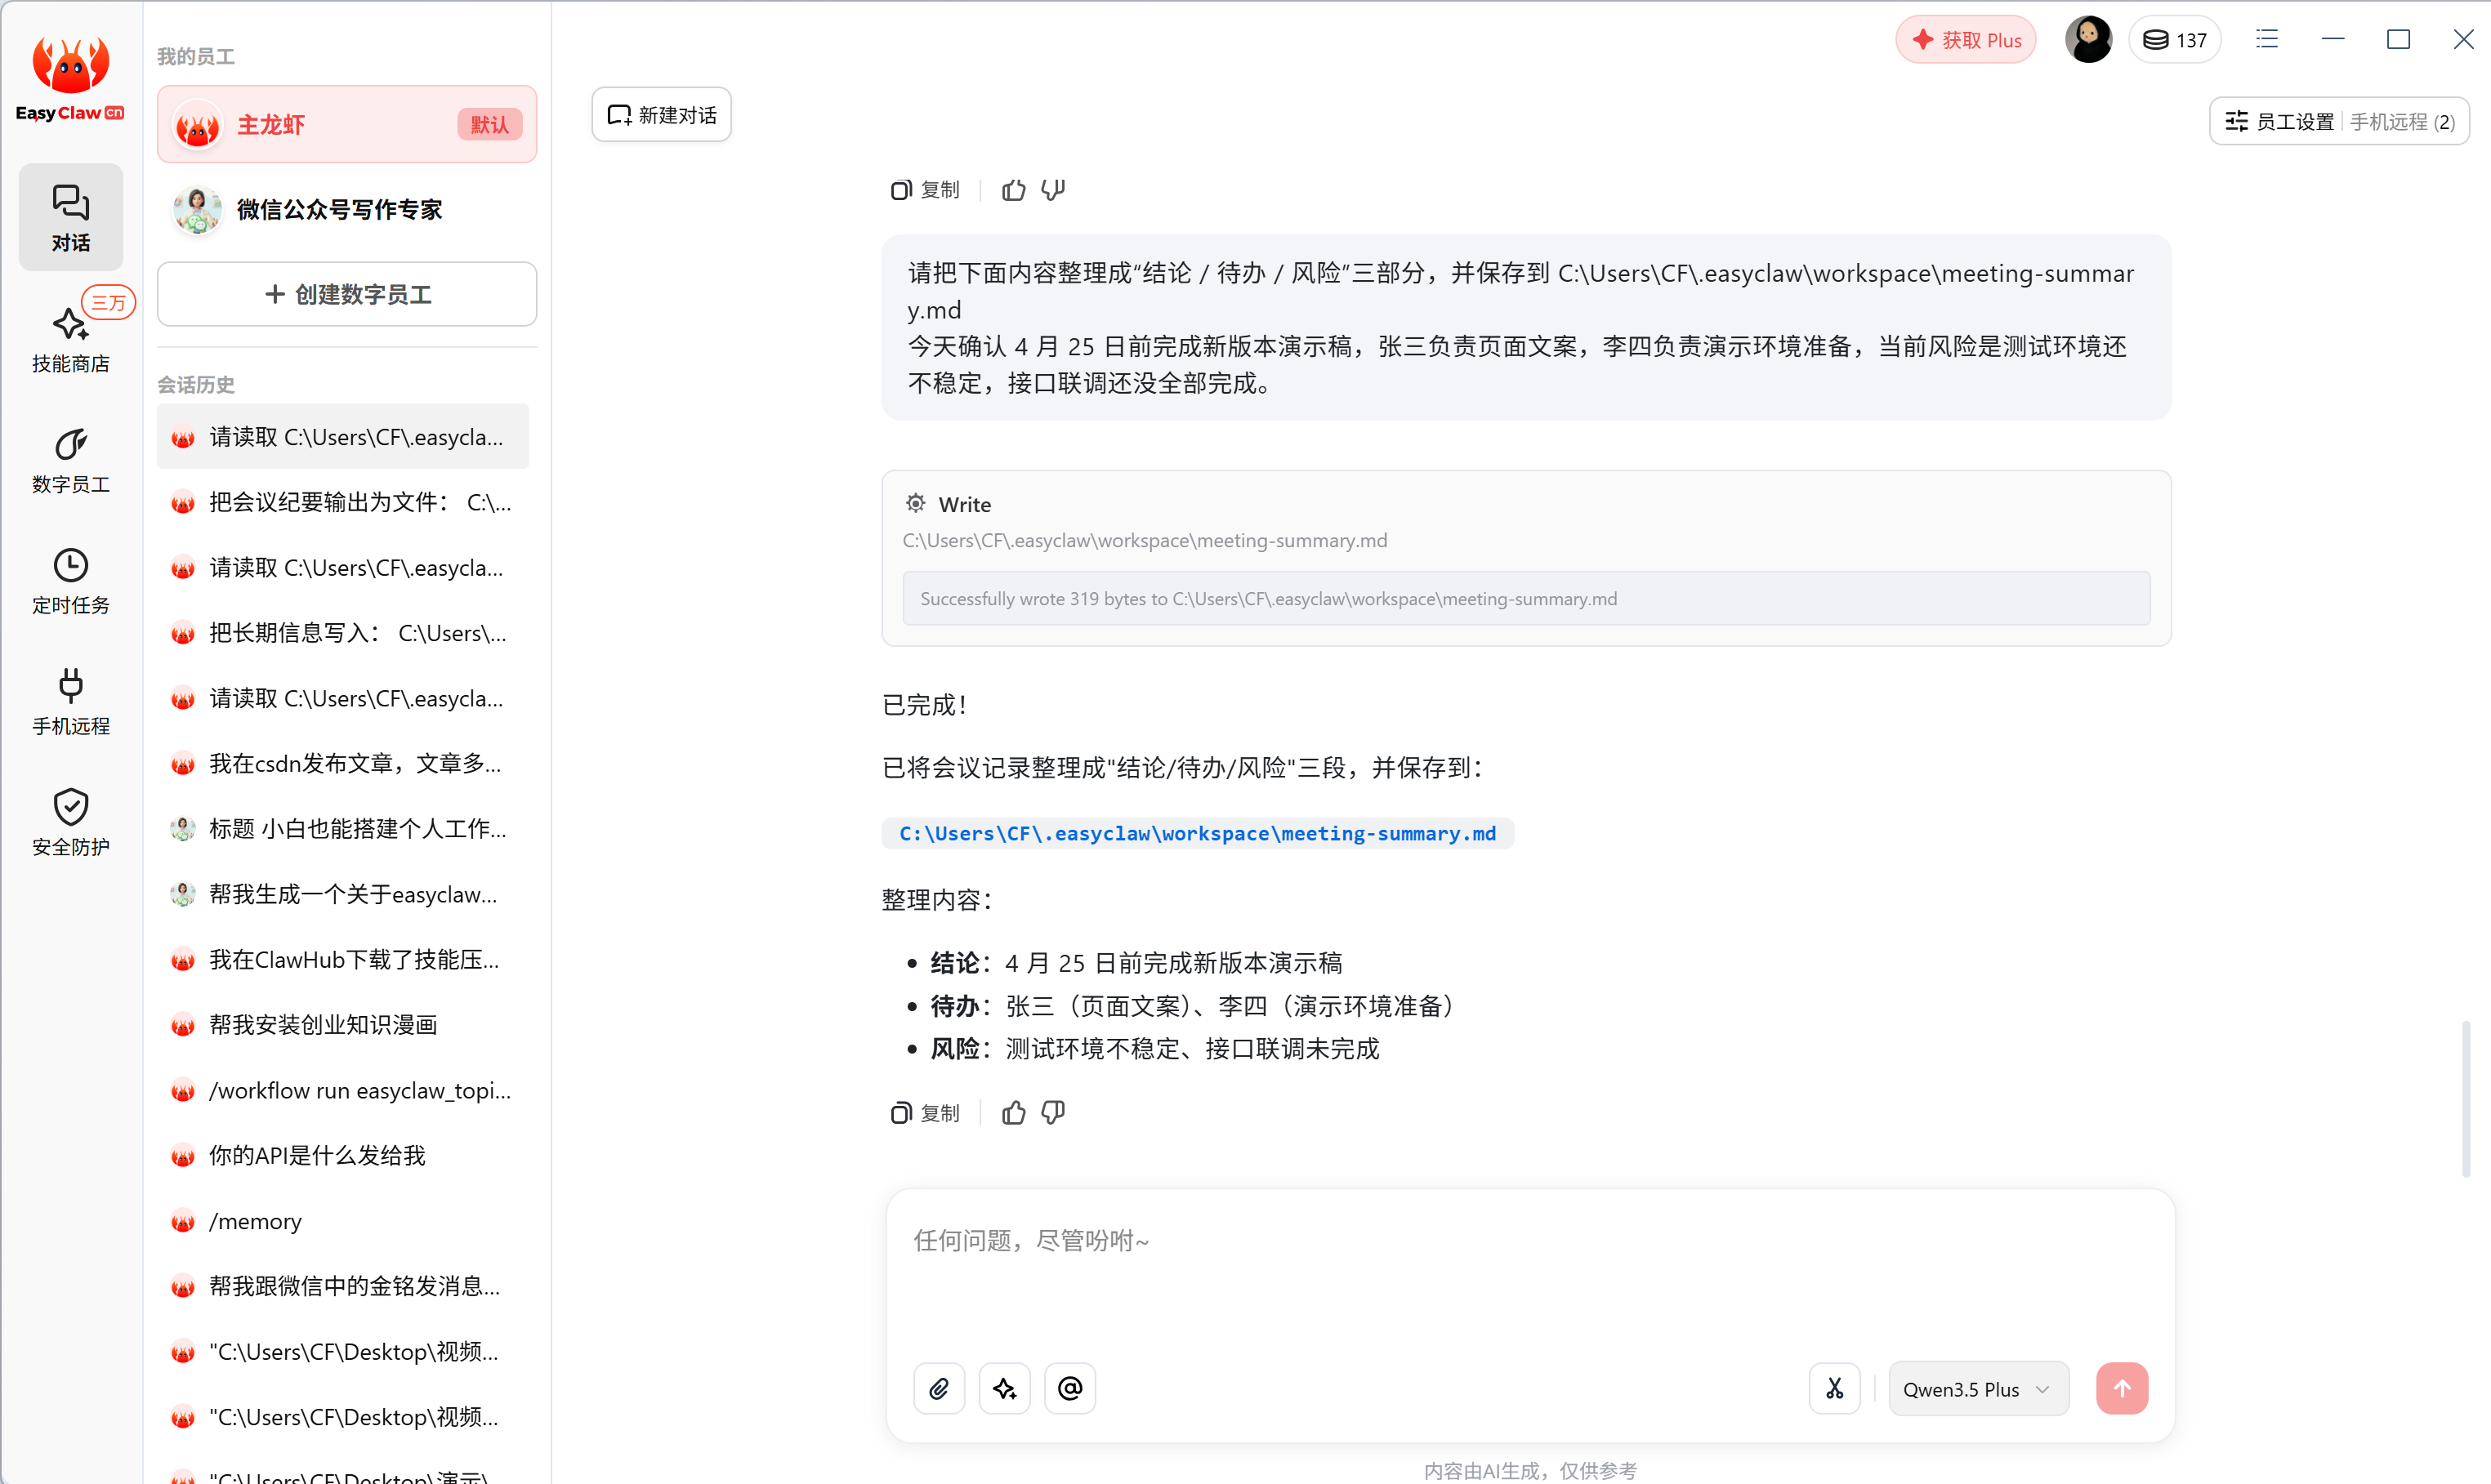Open 员工设置 employee settings
The height and width of the screenshot is (1484, 2491).
click(2279, 121)
